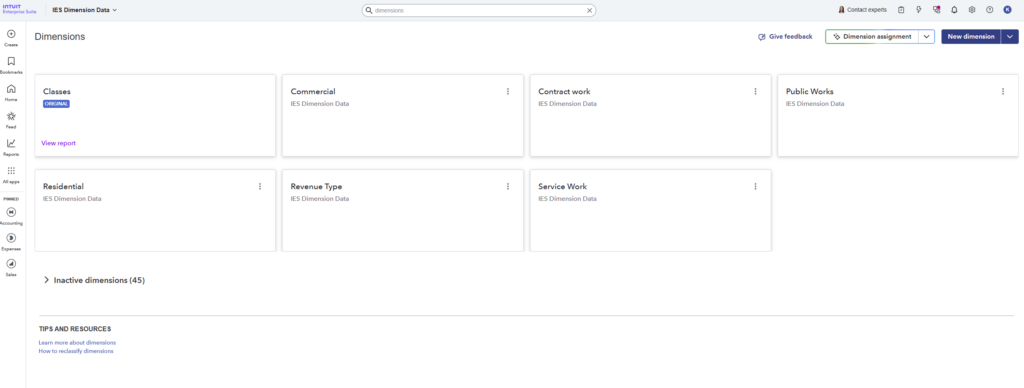
Task: Open the IES Dimension Data company switcher
Action: coord(85,10)
